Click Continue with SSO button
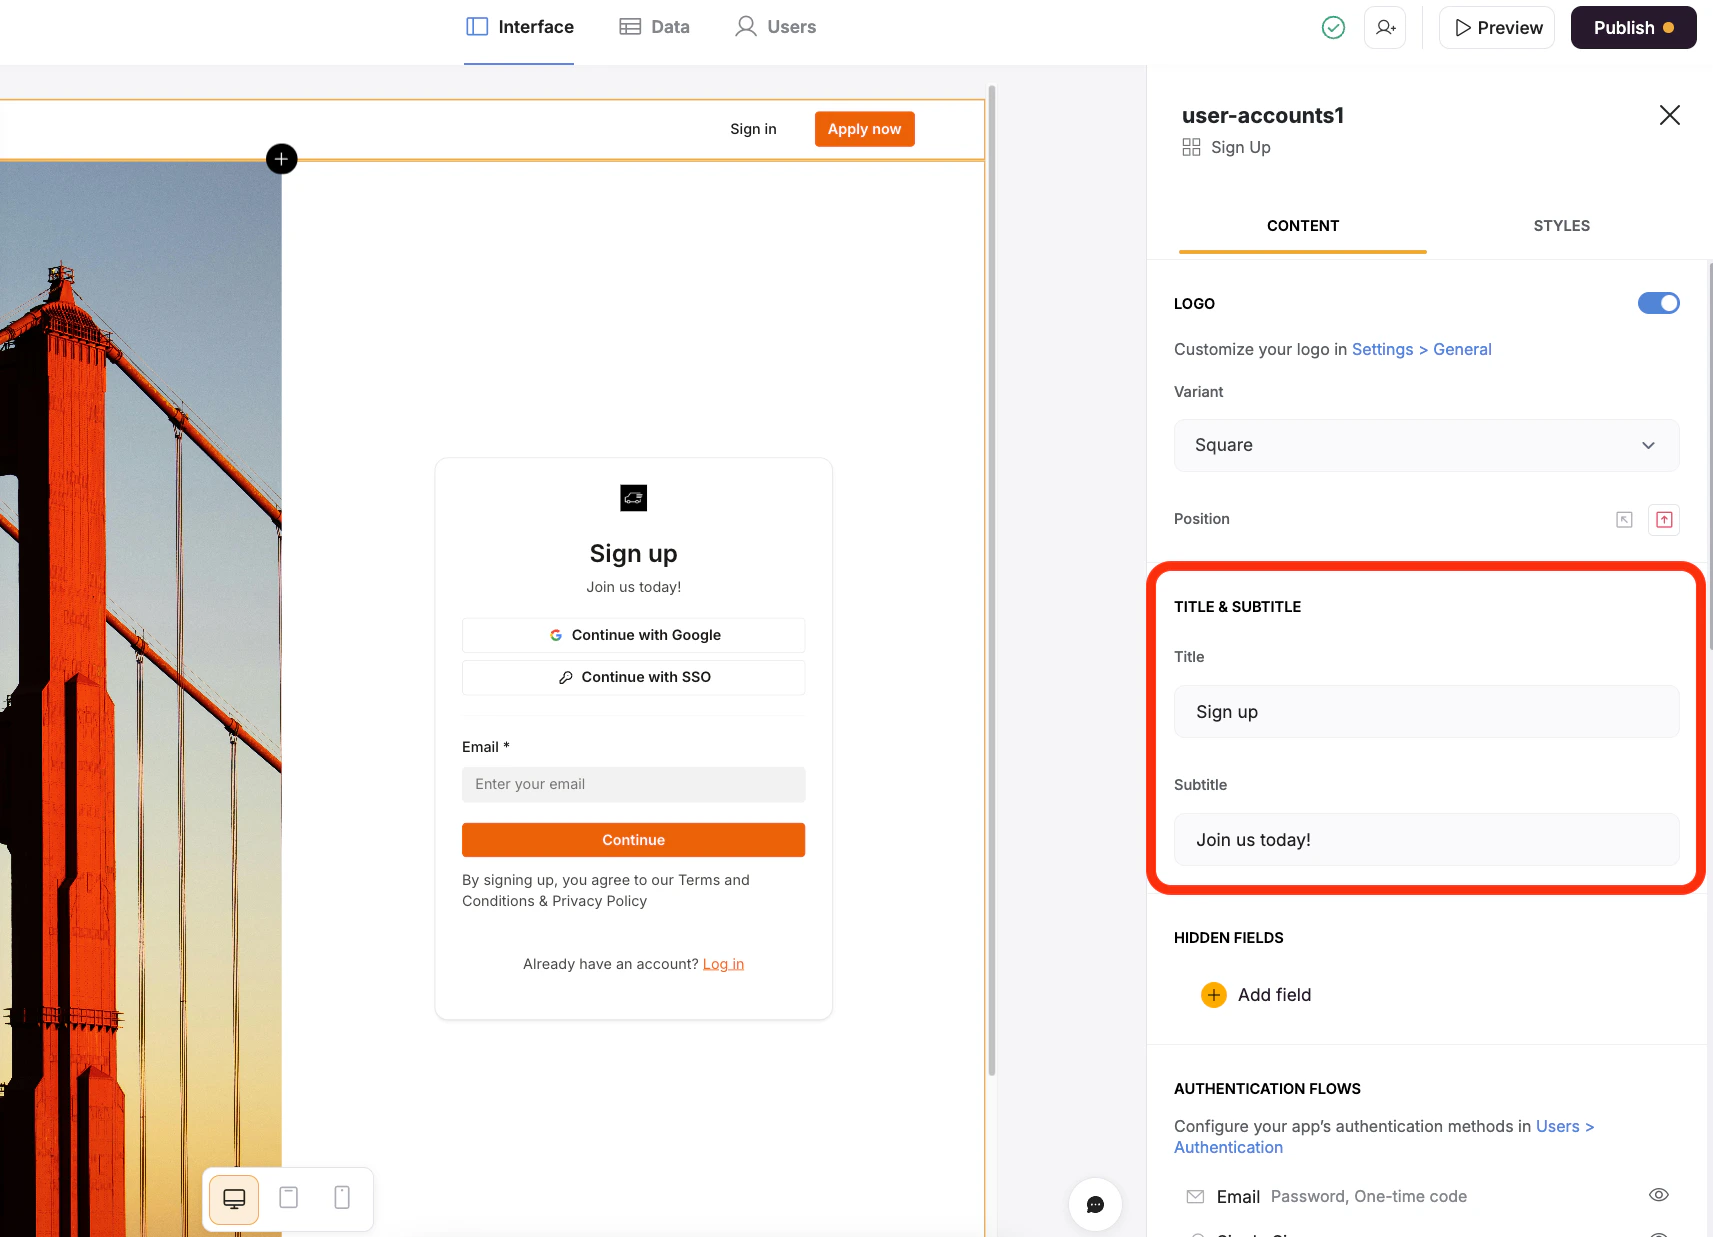Screen dimensions: 1713x1237 pyautogui.click(x=633, y=678)
